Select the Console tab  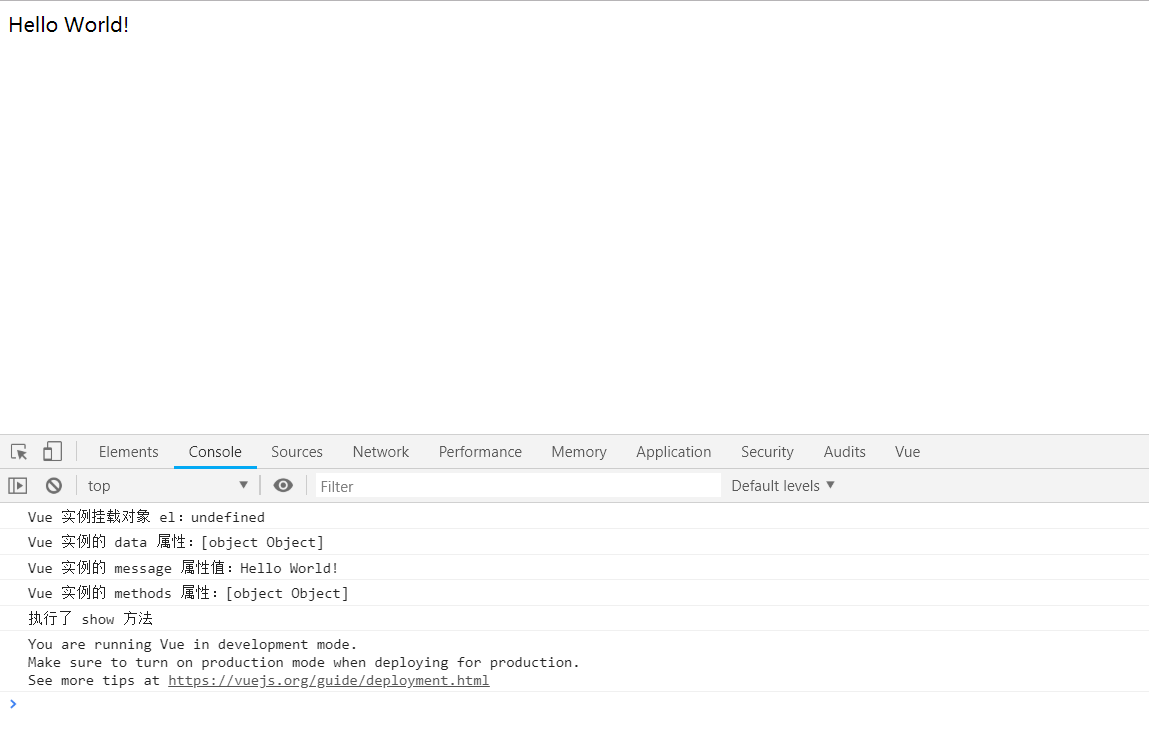pos(215,451)
